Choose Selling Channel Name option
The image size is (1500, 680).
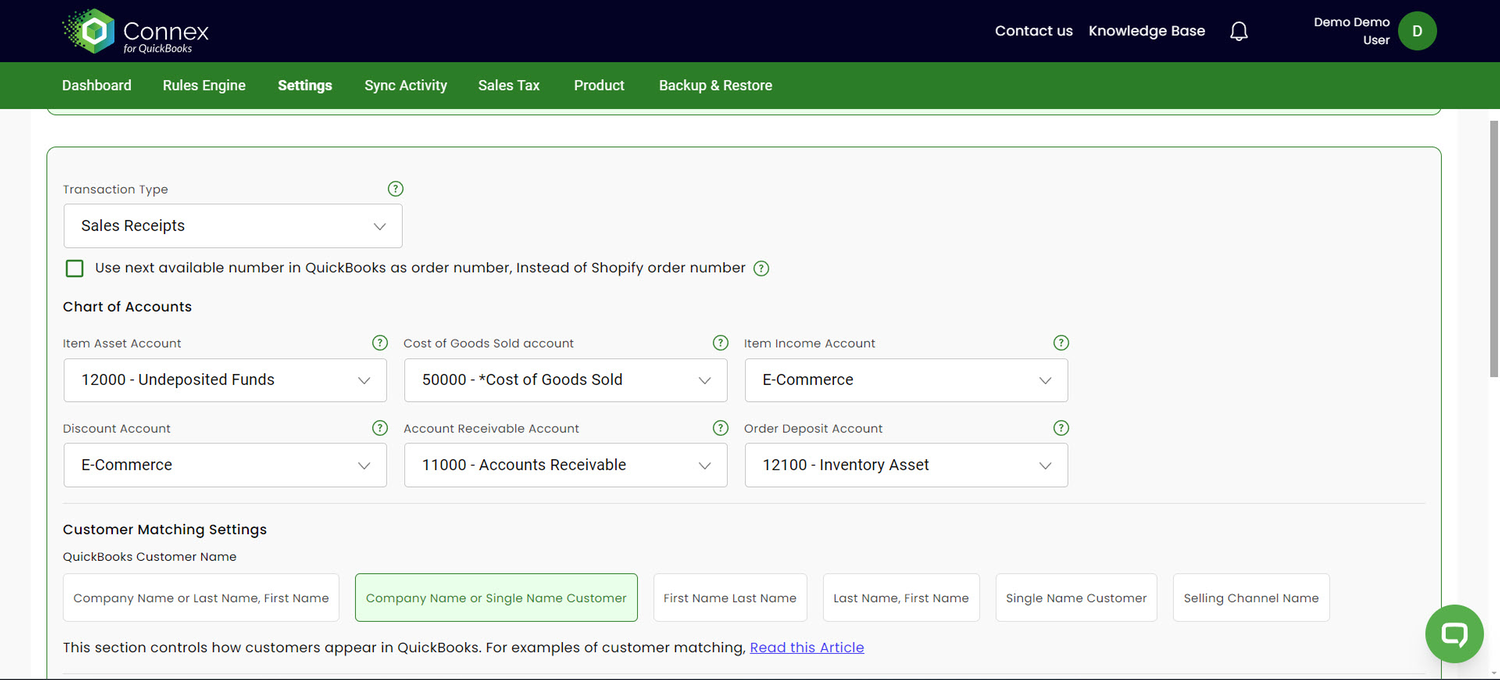click(1251, 598)
